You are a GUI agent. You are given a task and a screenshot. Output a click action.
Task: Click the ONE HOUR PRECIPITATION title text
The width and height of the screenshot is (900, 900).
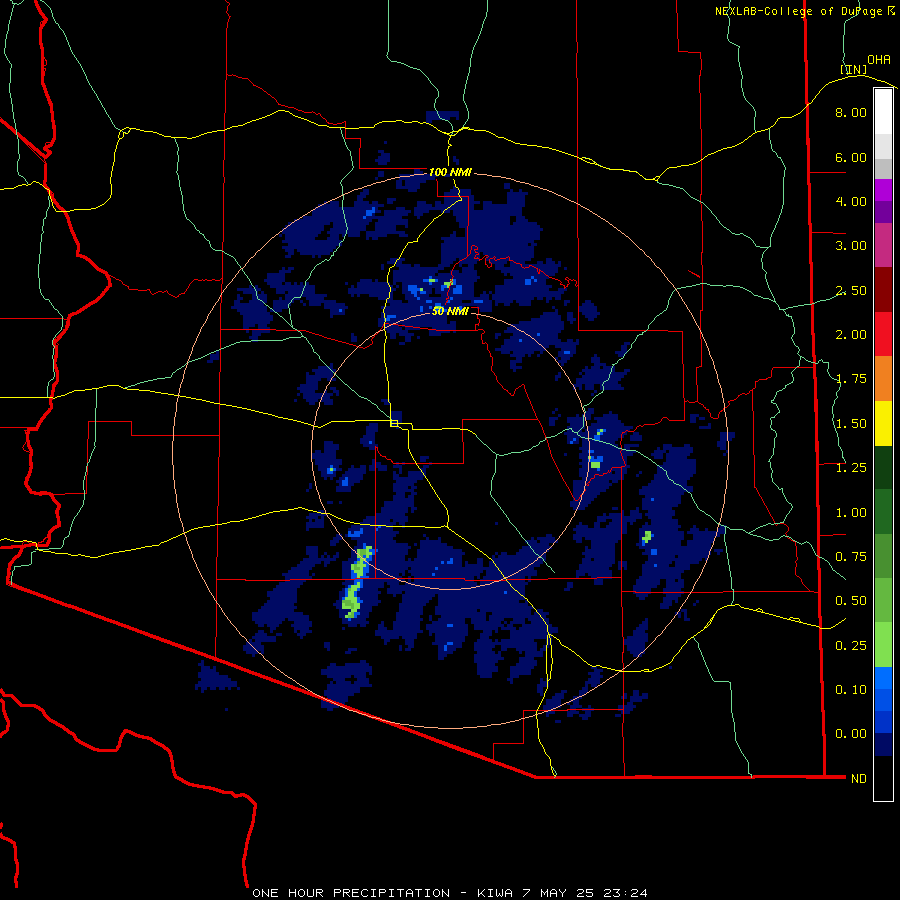click(351, 893)
